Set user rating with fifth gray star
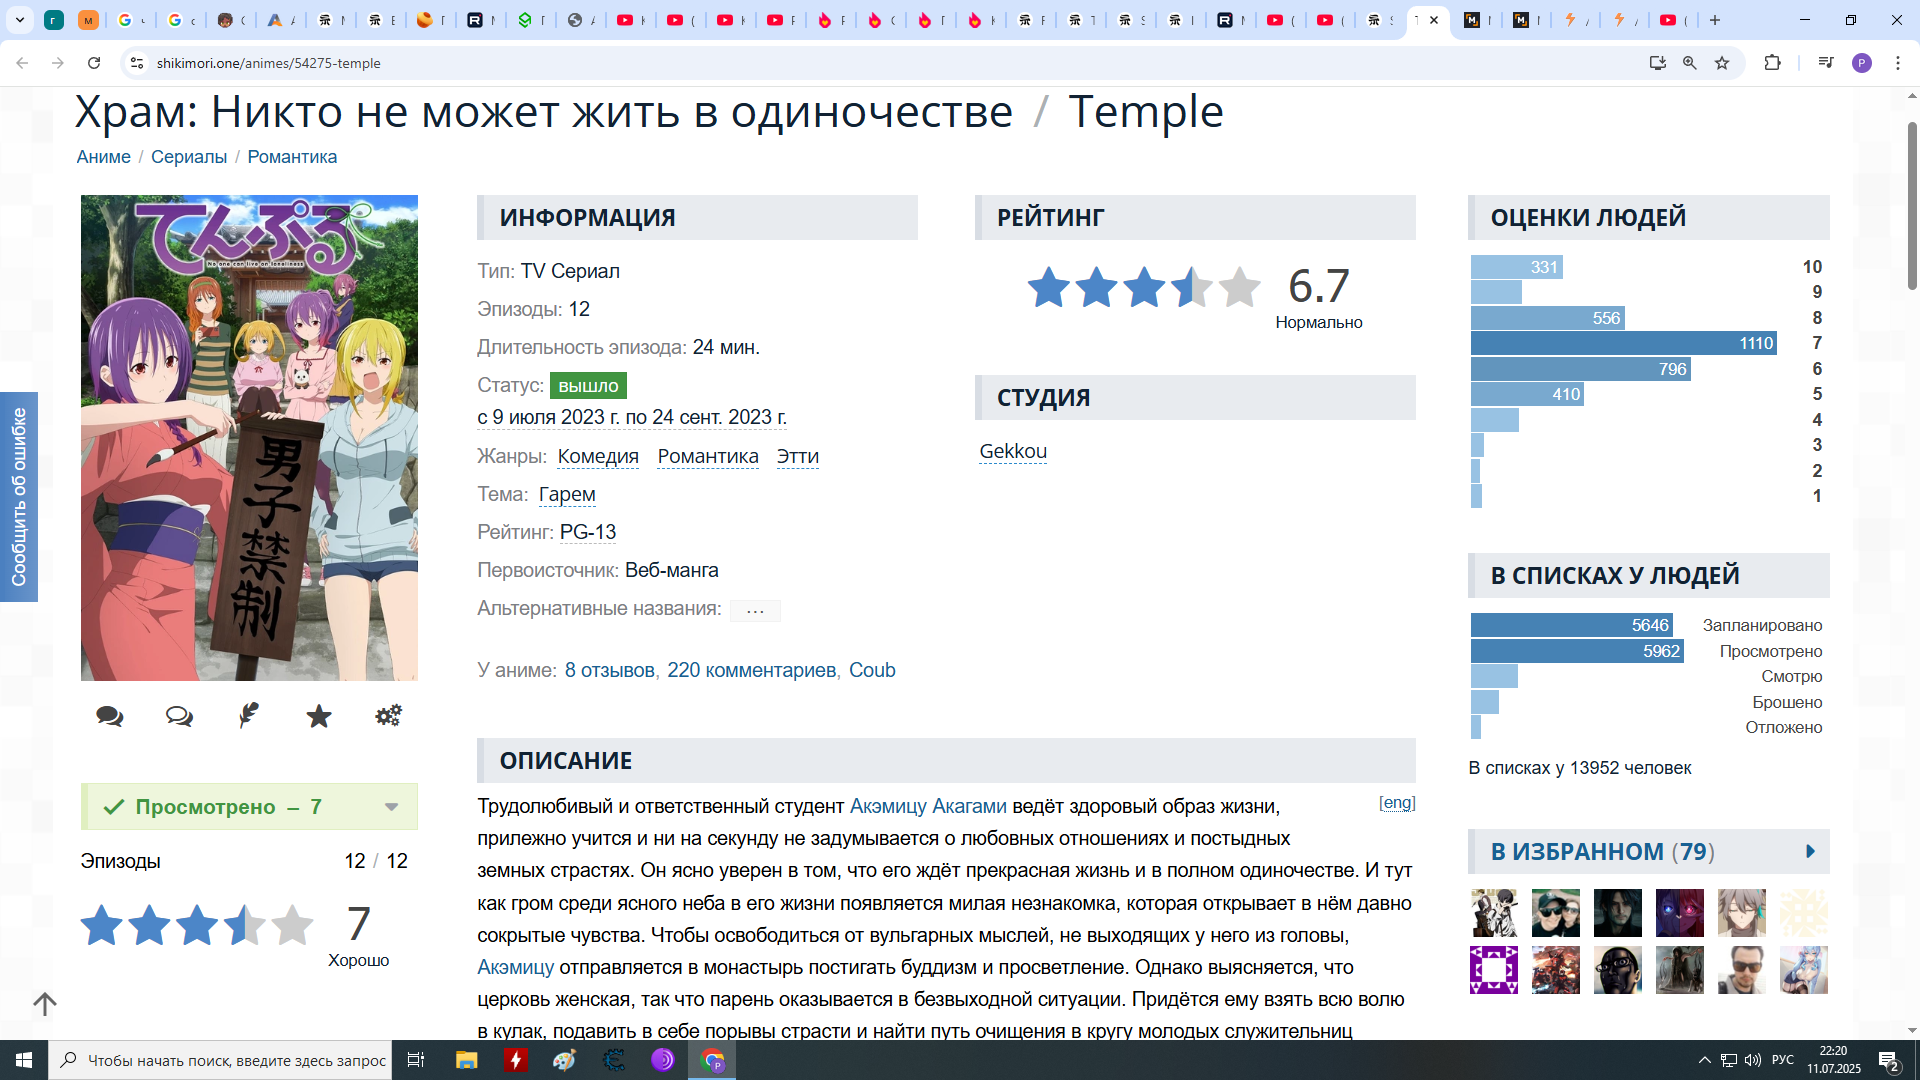 292,925
